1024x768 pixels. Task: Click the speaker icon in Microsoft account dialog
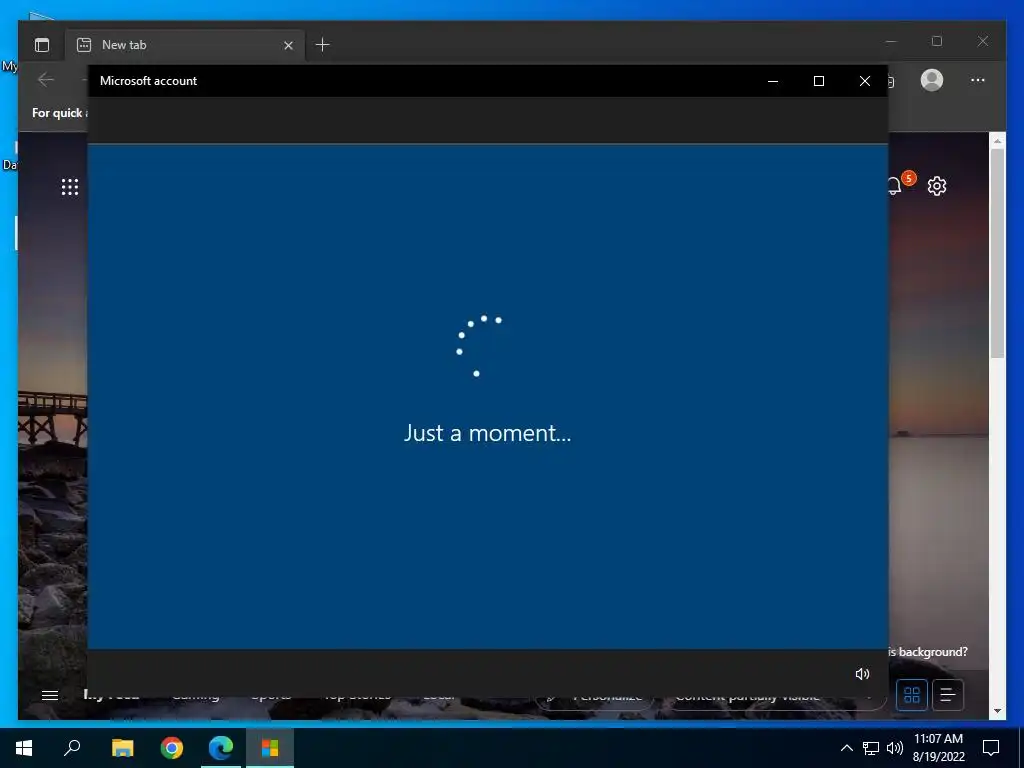click(x=862, y=674)
